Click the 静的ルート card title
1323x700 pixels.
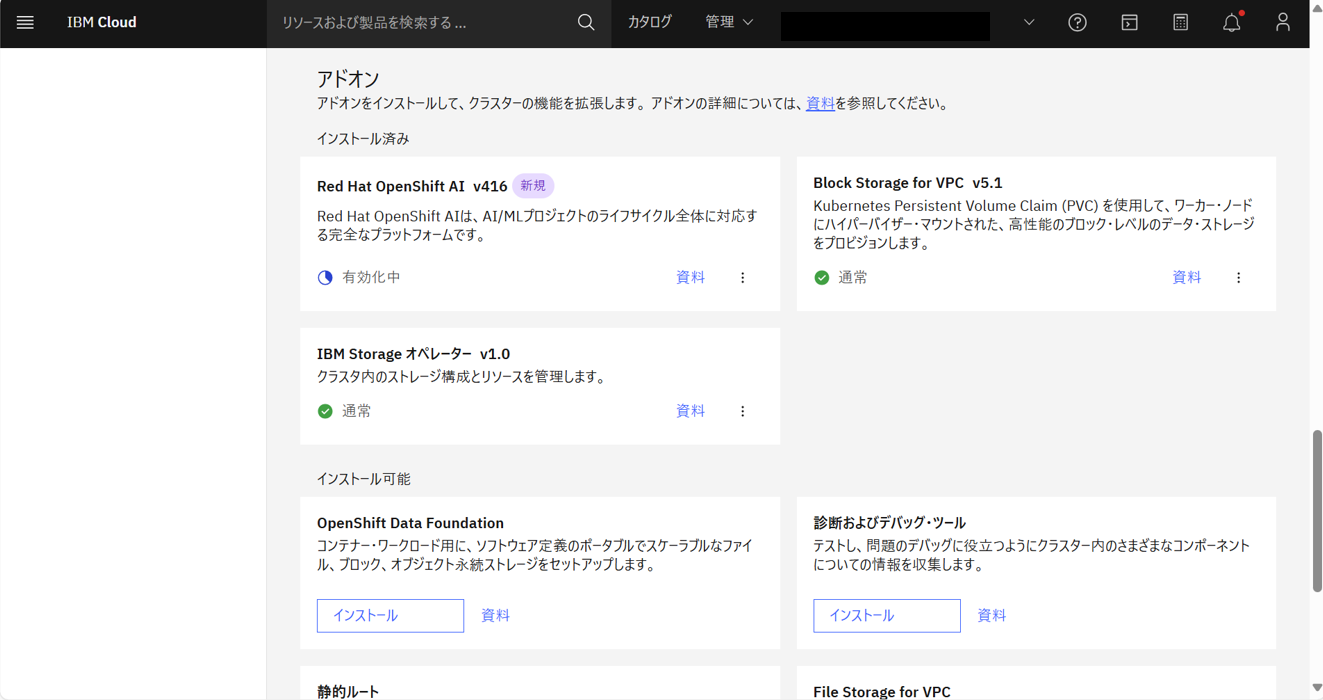348,691
